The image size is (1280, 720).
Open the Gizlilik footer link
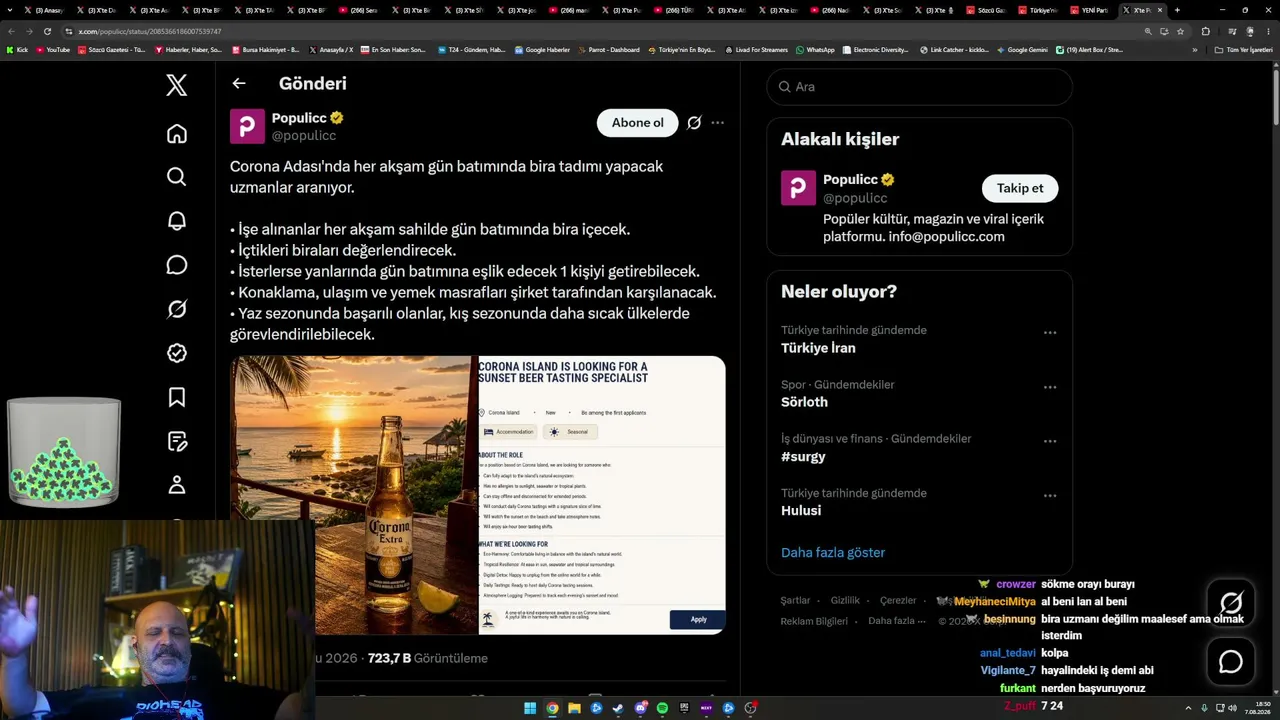point(845,600)
